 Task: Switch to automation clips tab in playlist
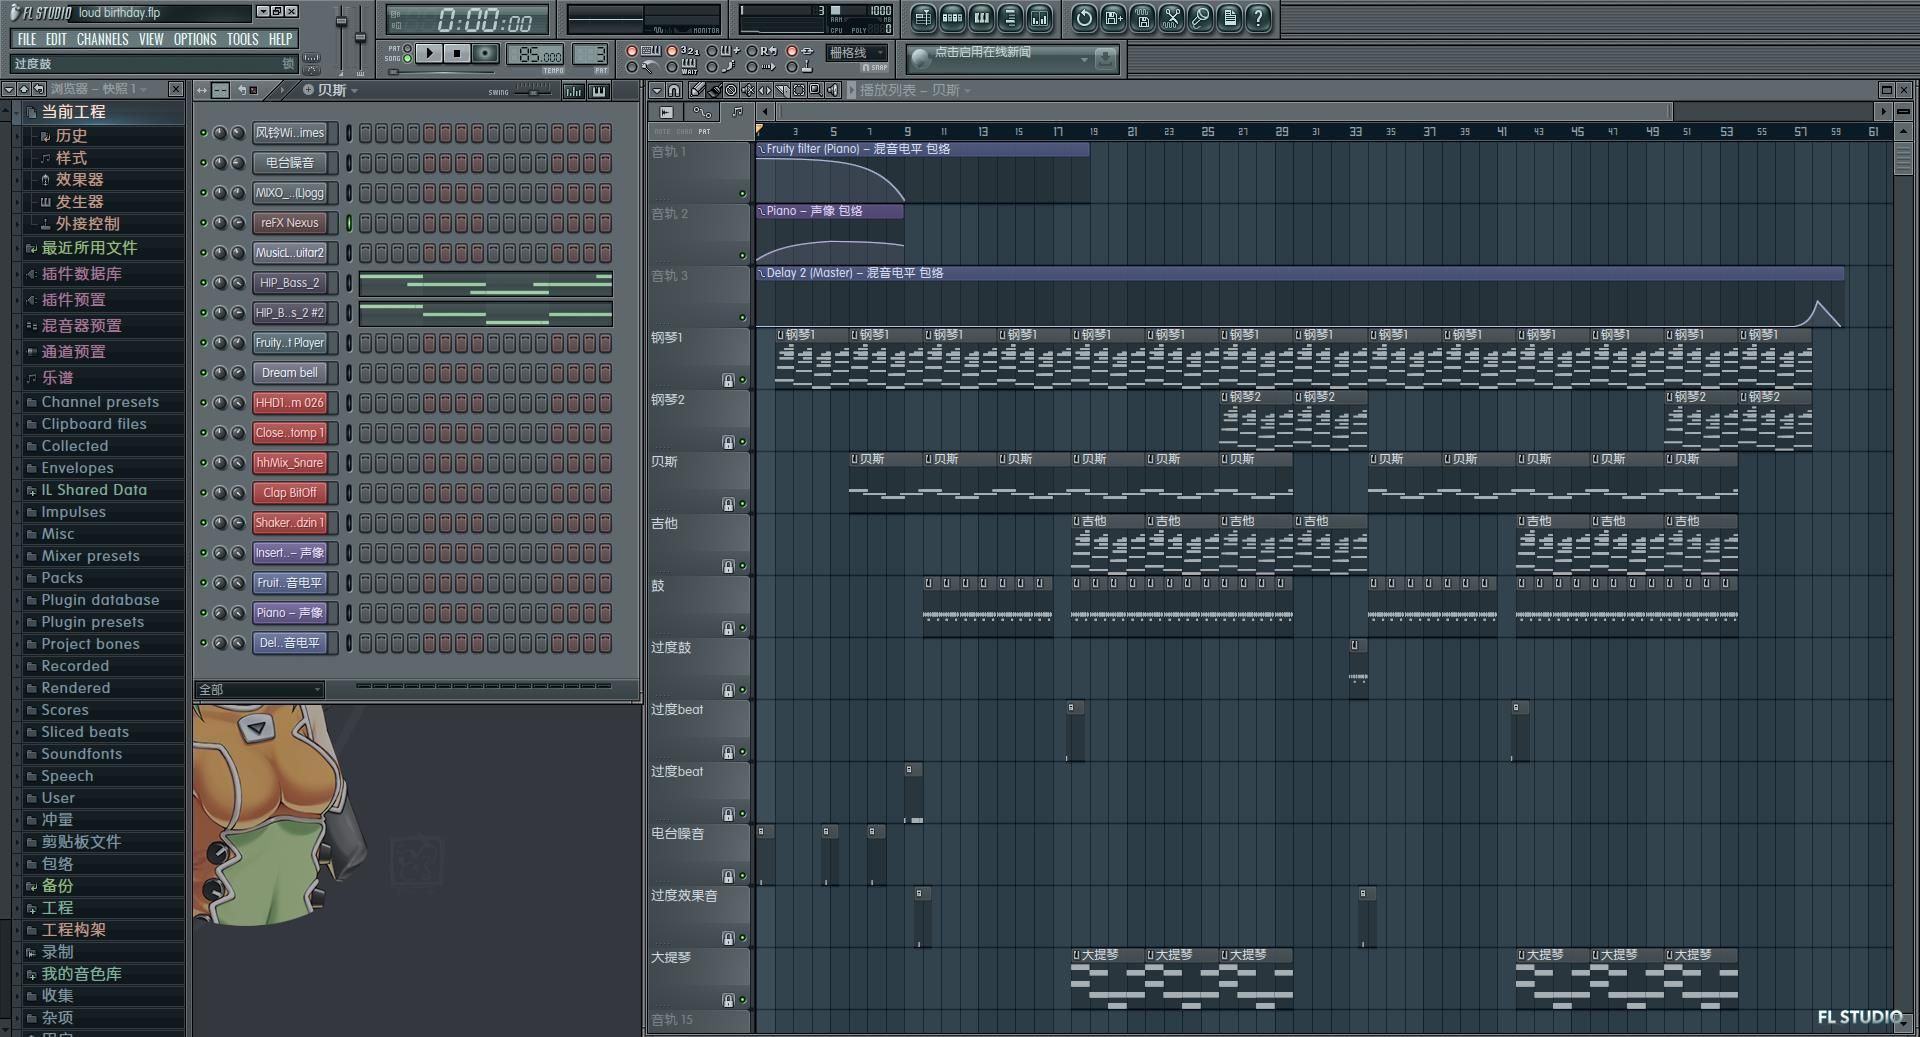tap(702, 112)
